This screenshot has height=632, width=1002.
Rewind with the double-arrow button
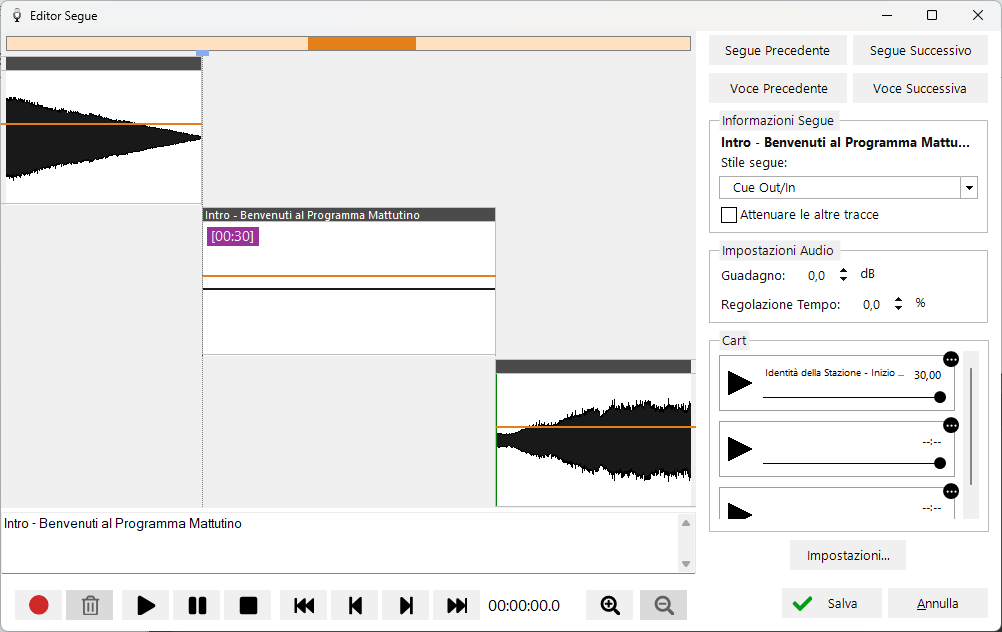point(304,605)
